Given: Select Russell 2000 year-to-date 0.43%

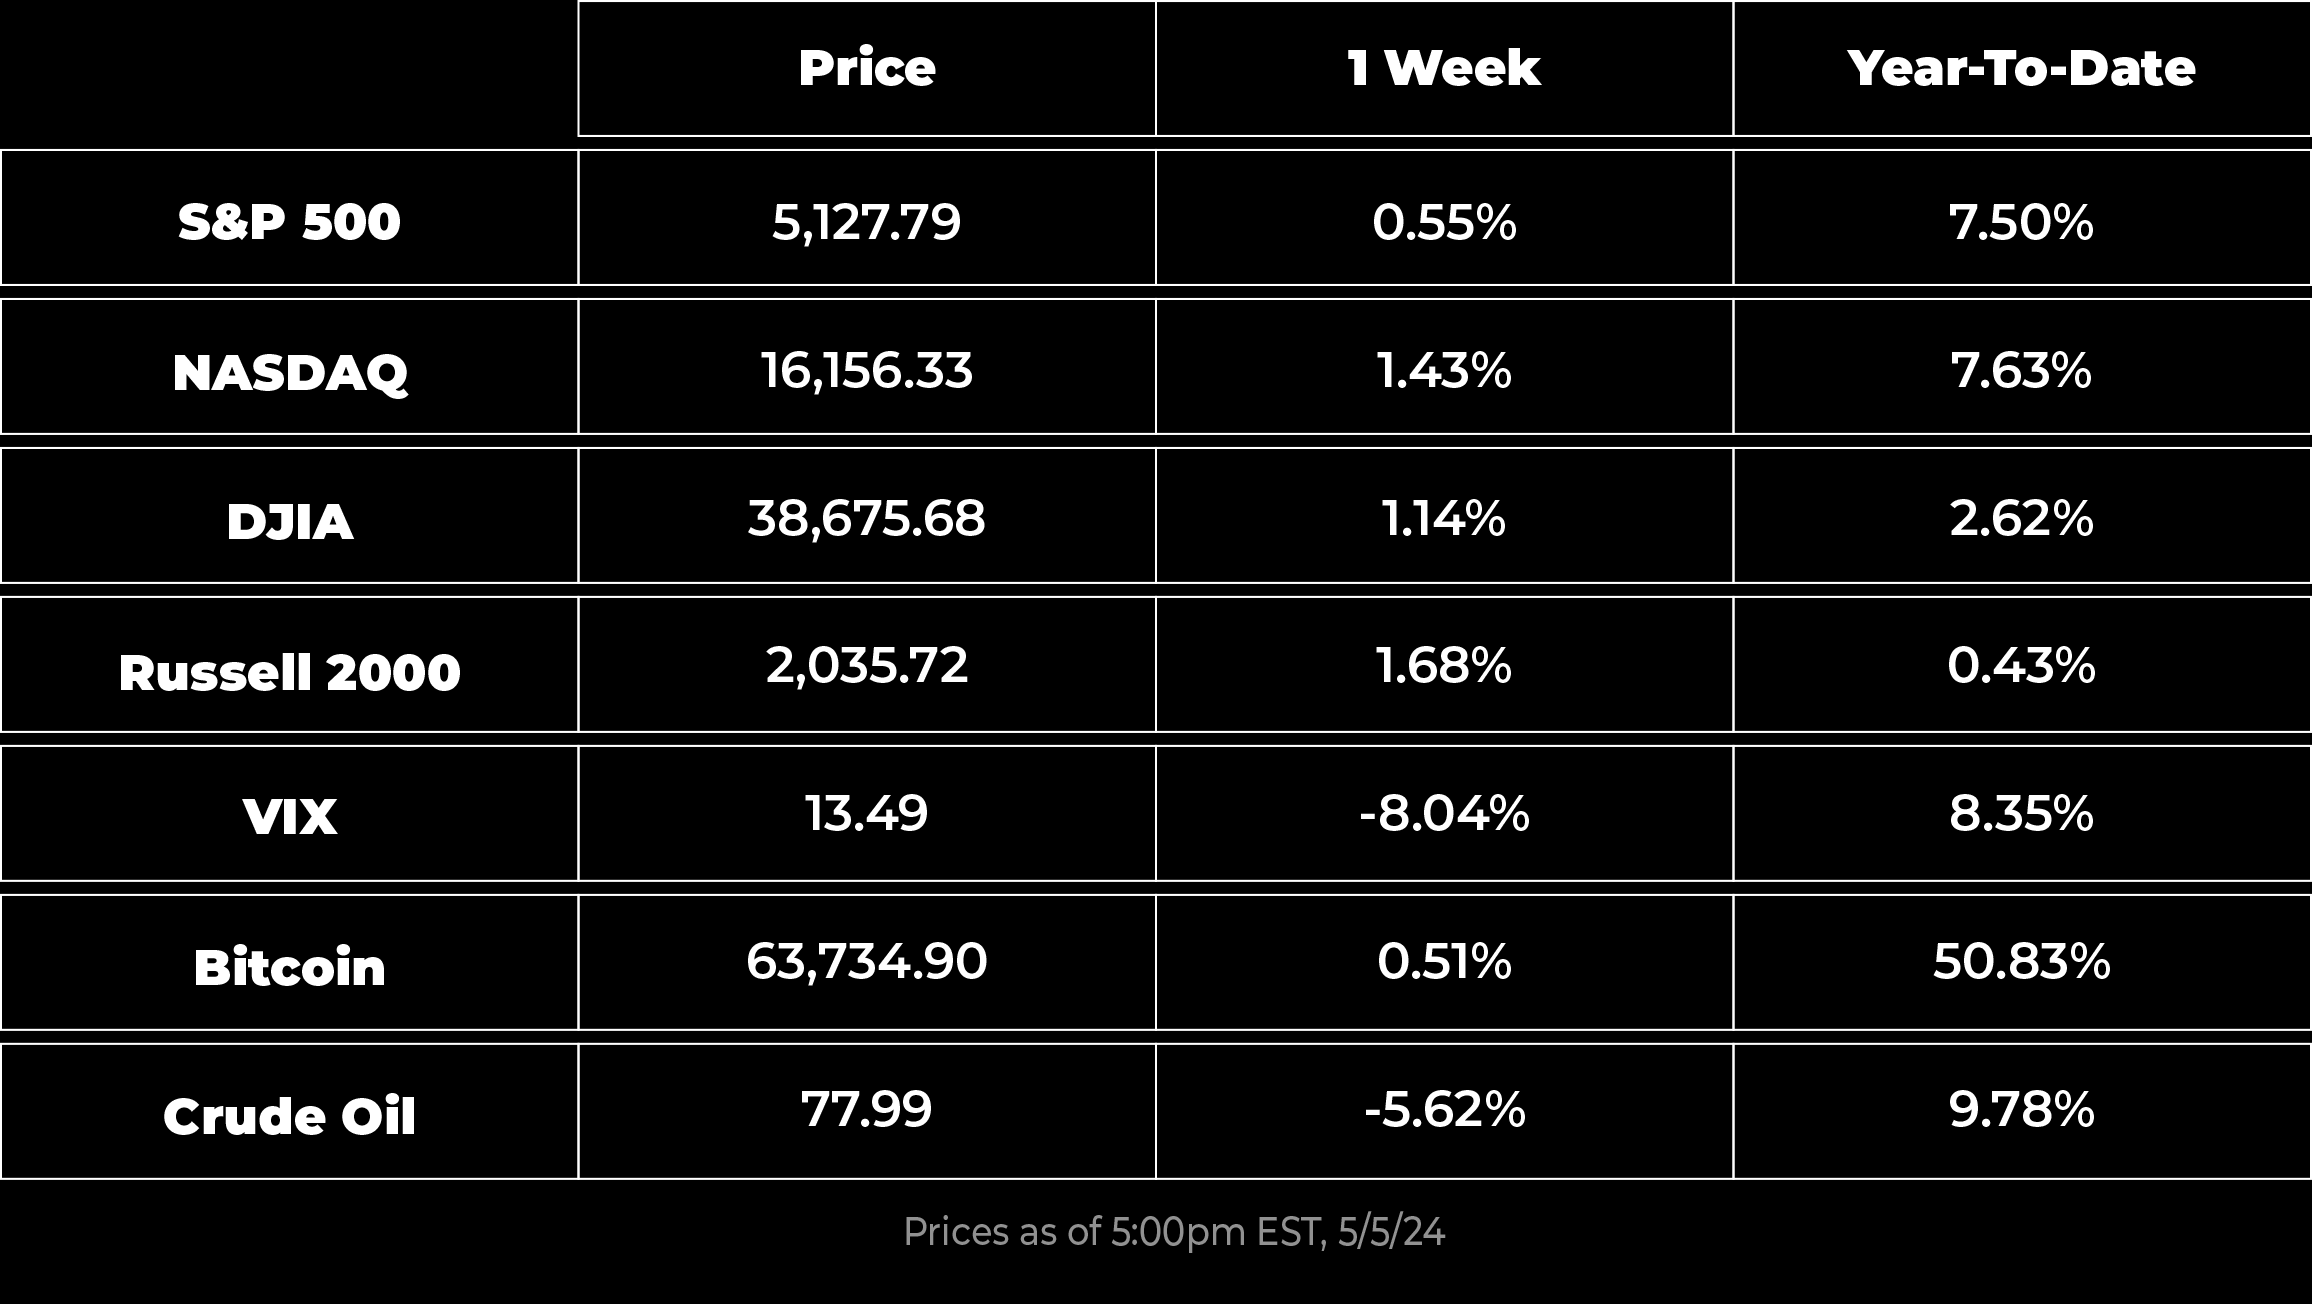Looking at the screenshot, I should point(2021,665).
